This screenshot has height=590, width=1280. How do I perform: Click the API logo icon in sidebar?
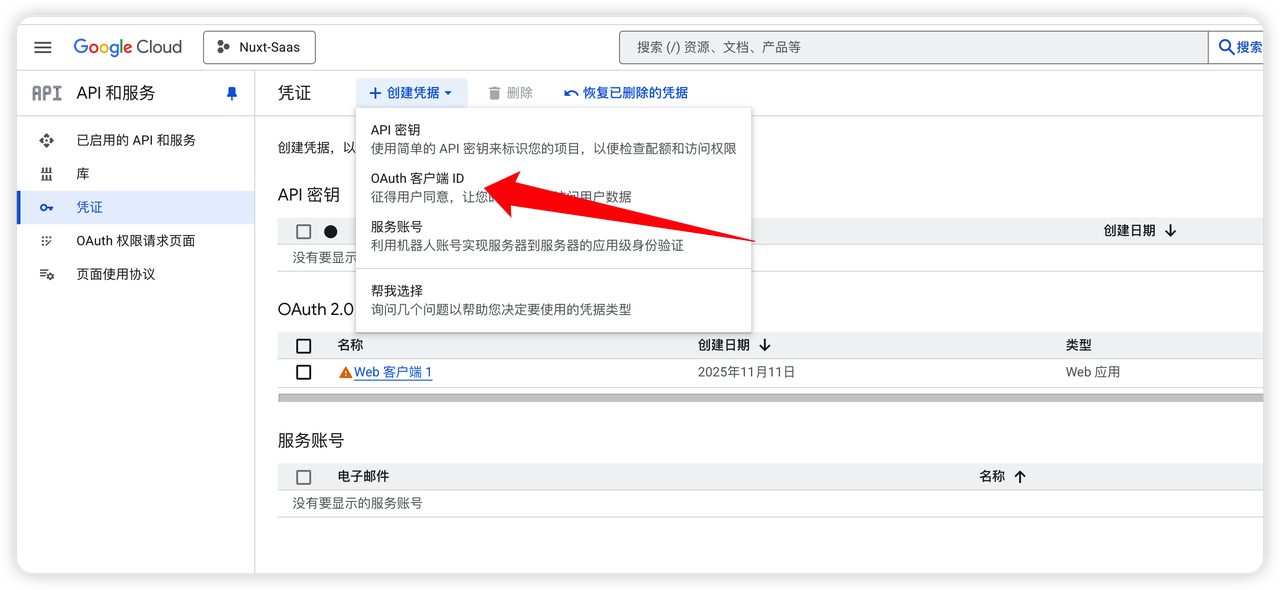coord(47,93)
